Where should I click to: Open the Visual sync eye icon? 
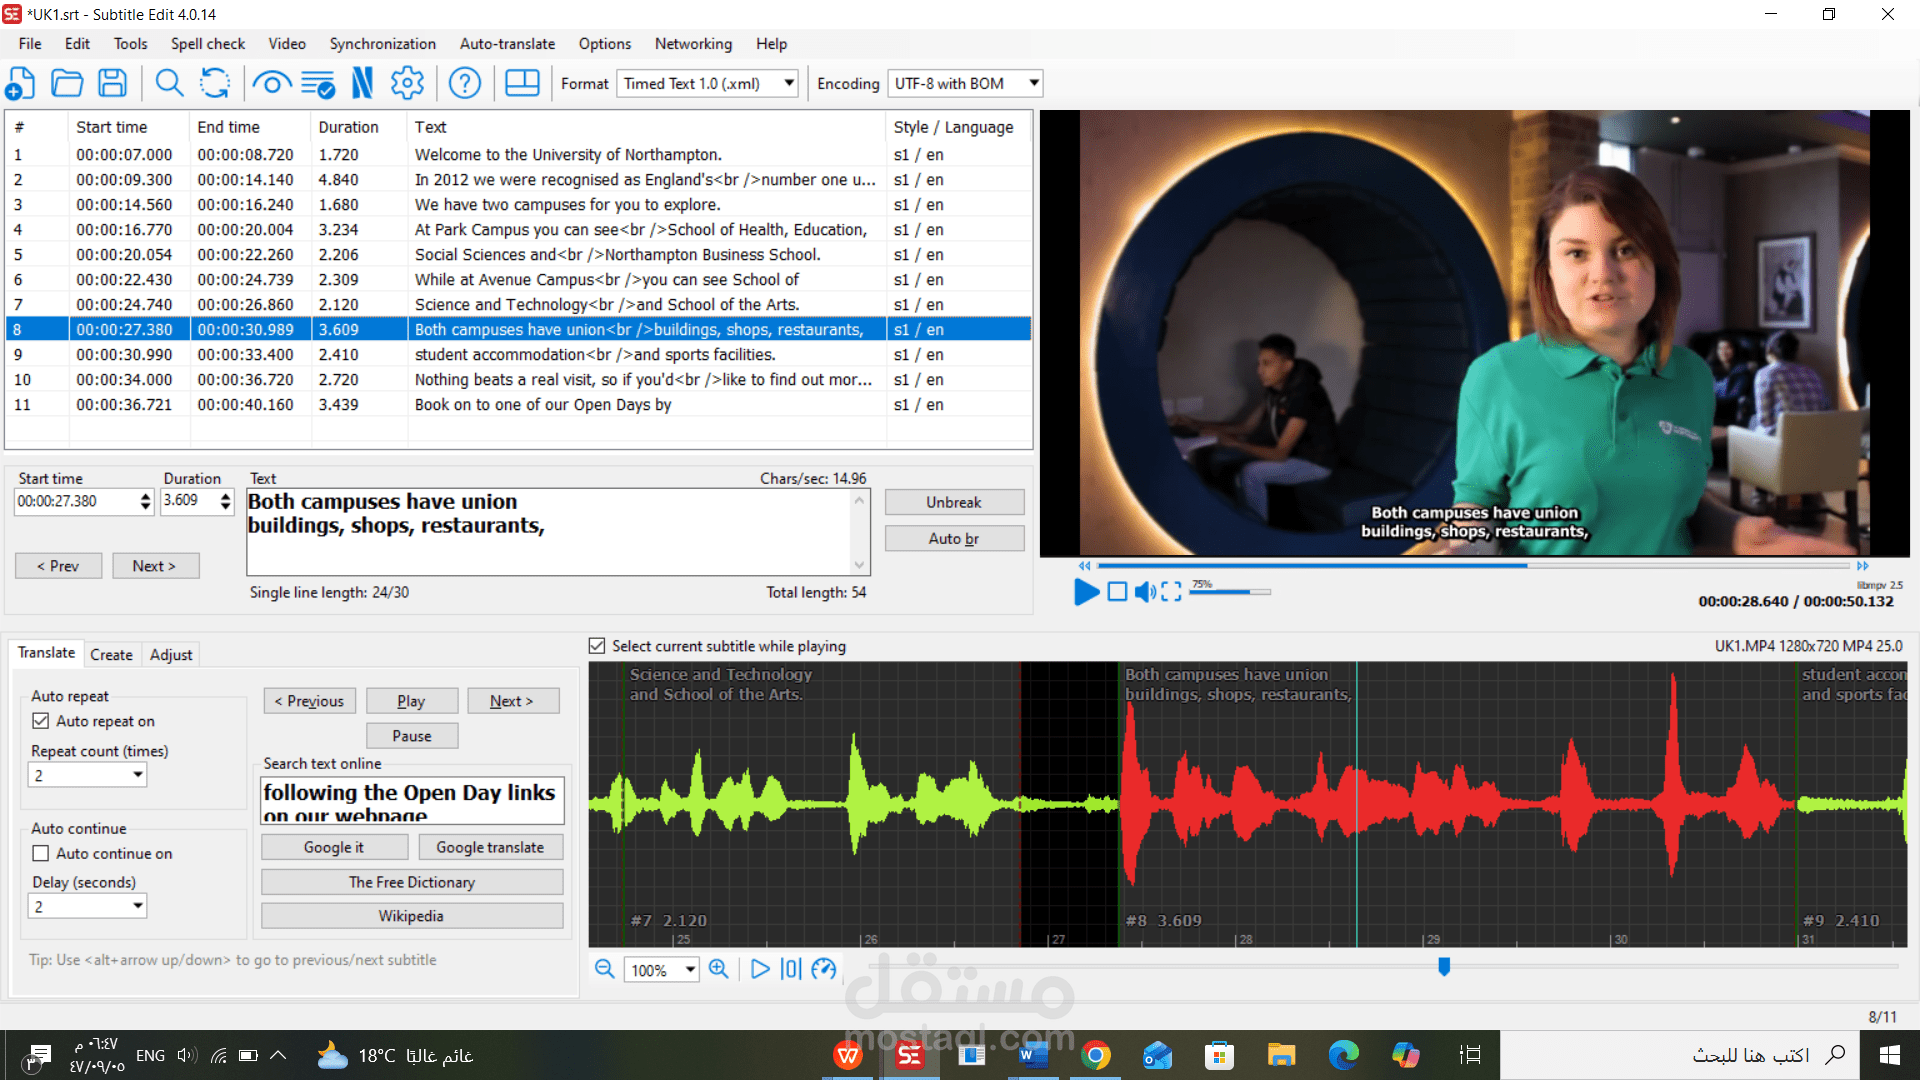(x=271, y=83)
